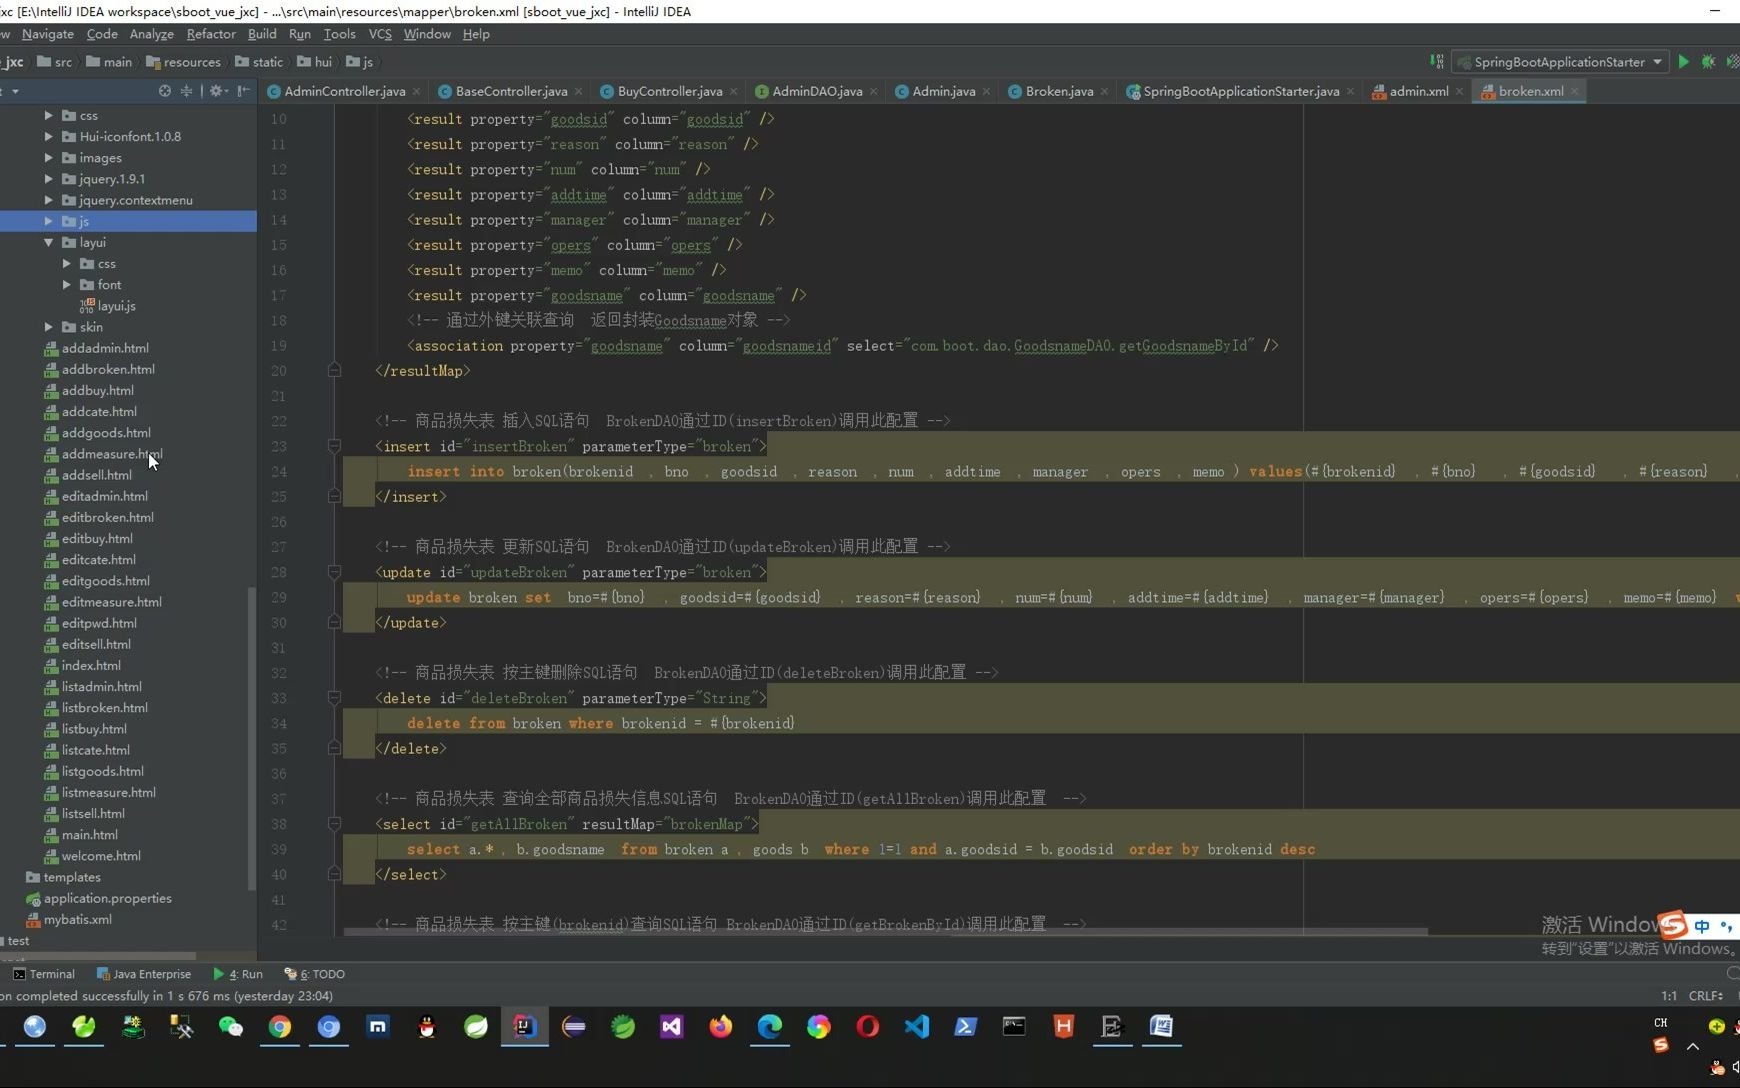Viewport: 1740px width, 1088px height.
Task: Launch Visual Studio Code from the taskbar
Action: 916,1026
